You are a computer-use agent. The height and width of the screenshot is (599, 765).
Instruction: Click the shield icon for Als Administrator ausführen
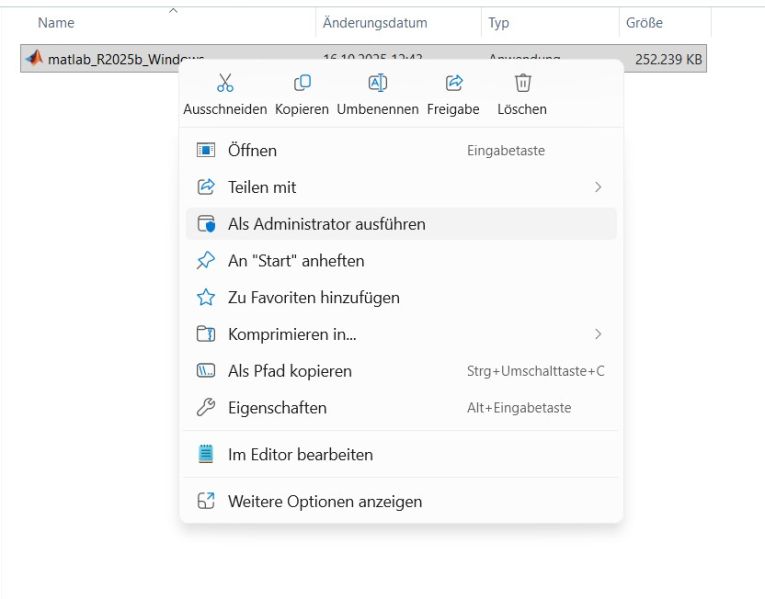click(x=206, y=224)
